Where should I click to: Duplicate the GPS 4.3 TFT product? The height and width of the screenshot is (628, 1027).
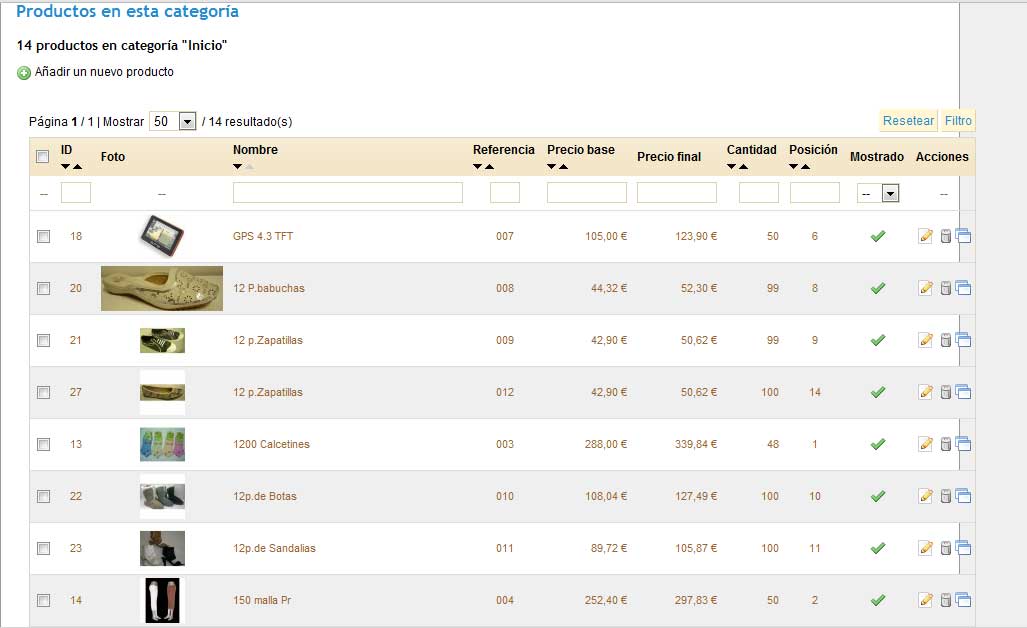click(963, 236)
